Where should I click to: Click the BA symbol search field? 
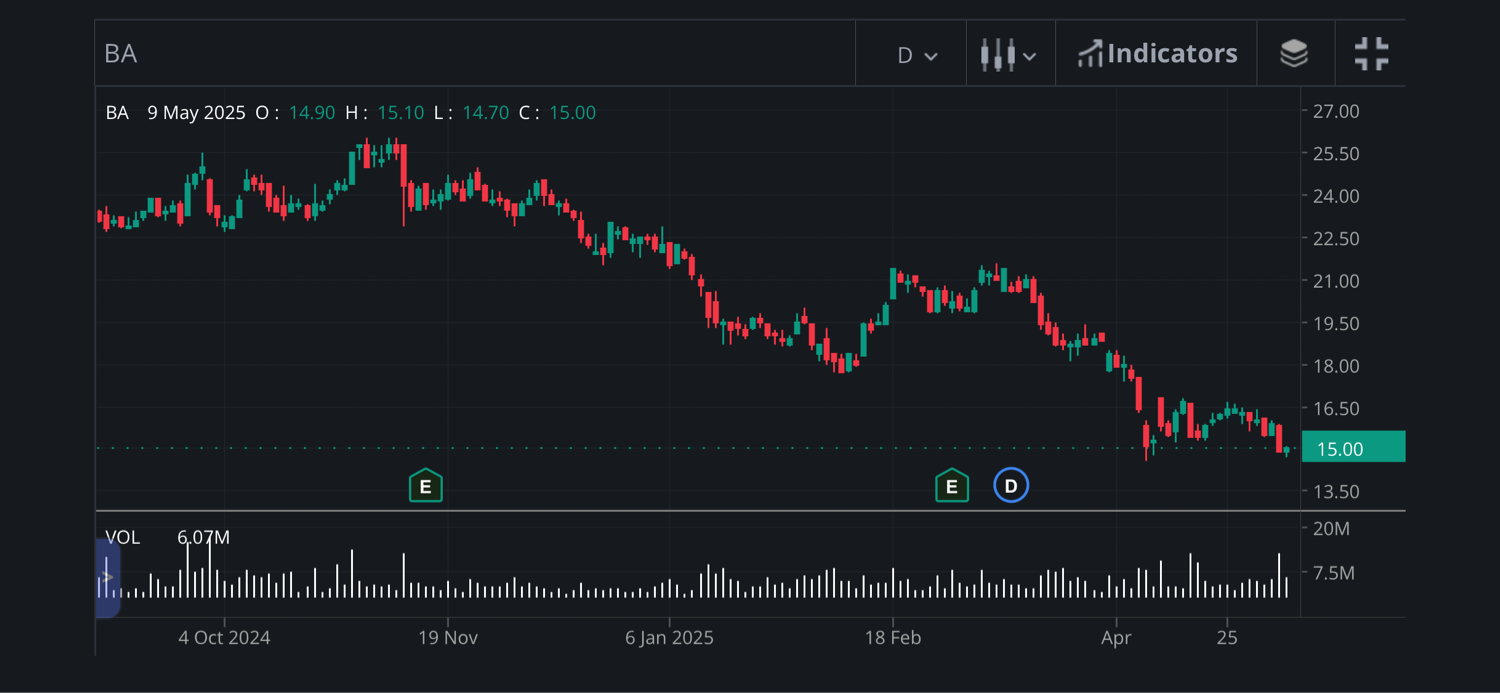click(x=475, y=53)
